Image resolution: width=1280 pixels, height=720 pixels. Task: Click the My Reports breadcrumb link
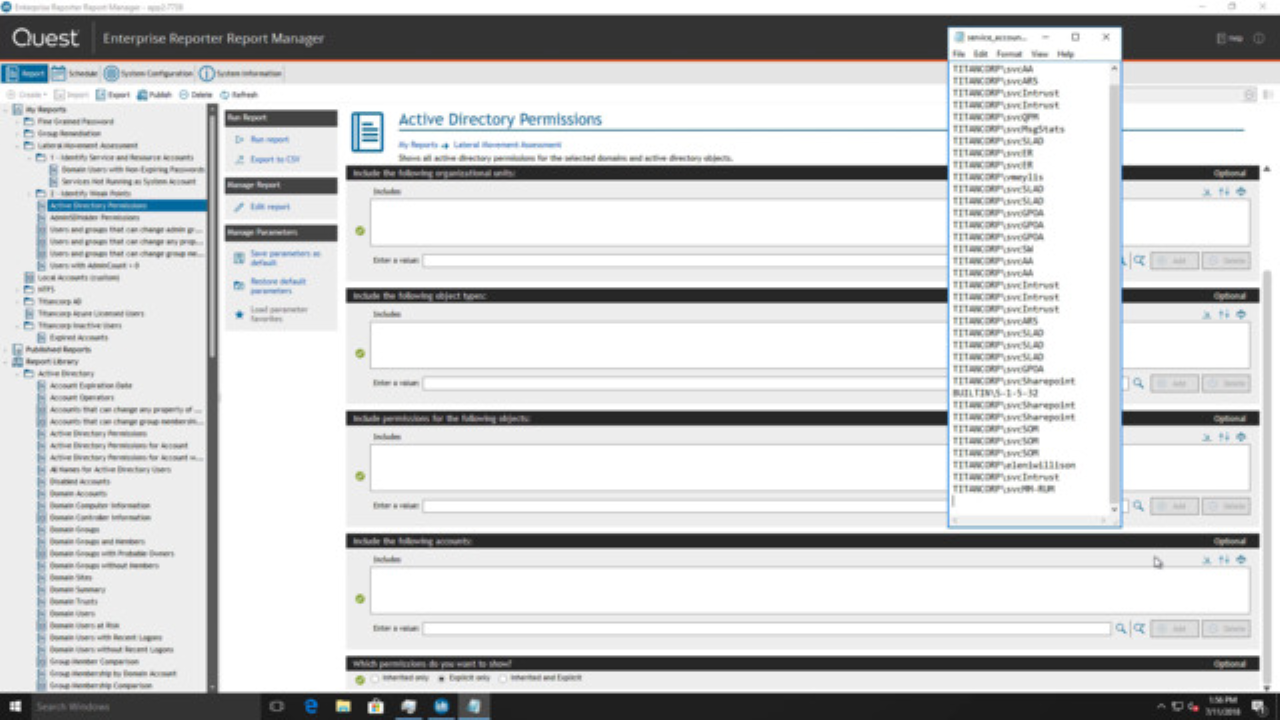click(414, 143)
